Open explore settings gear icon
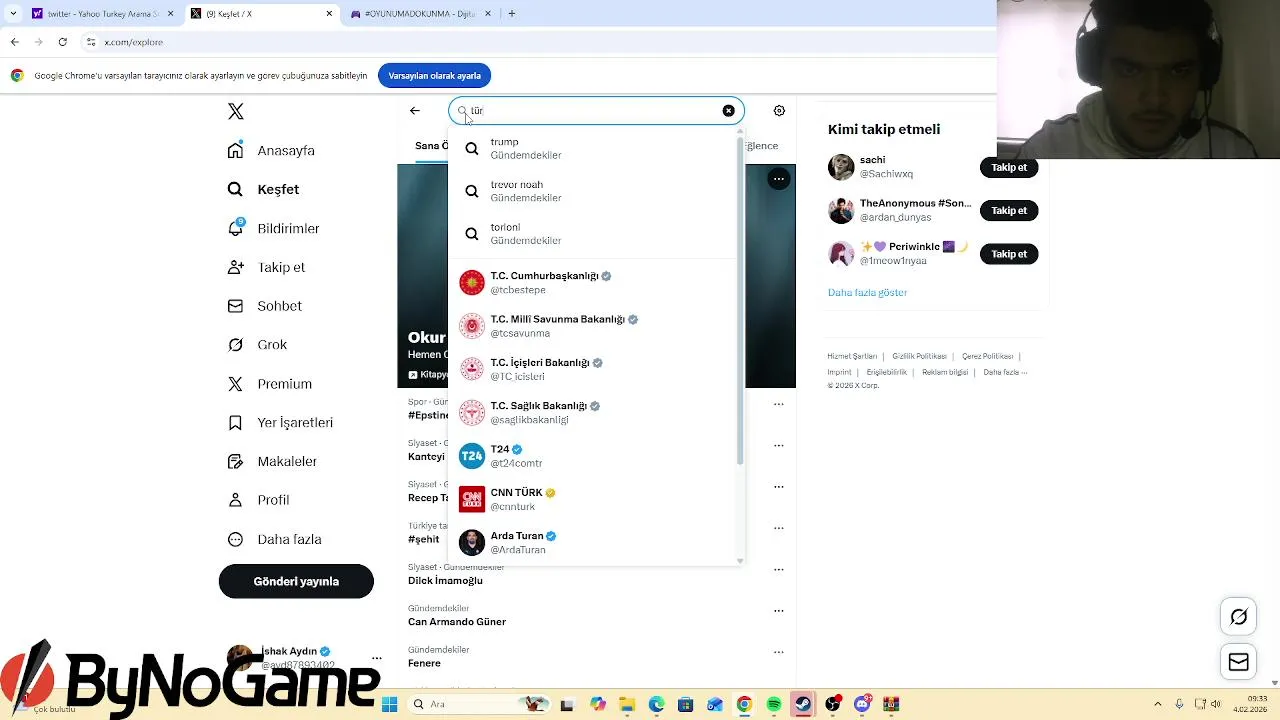Screen dimensions: 1280x720 click(780, 111)
